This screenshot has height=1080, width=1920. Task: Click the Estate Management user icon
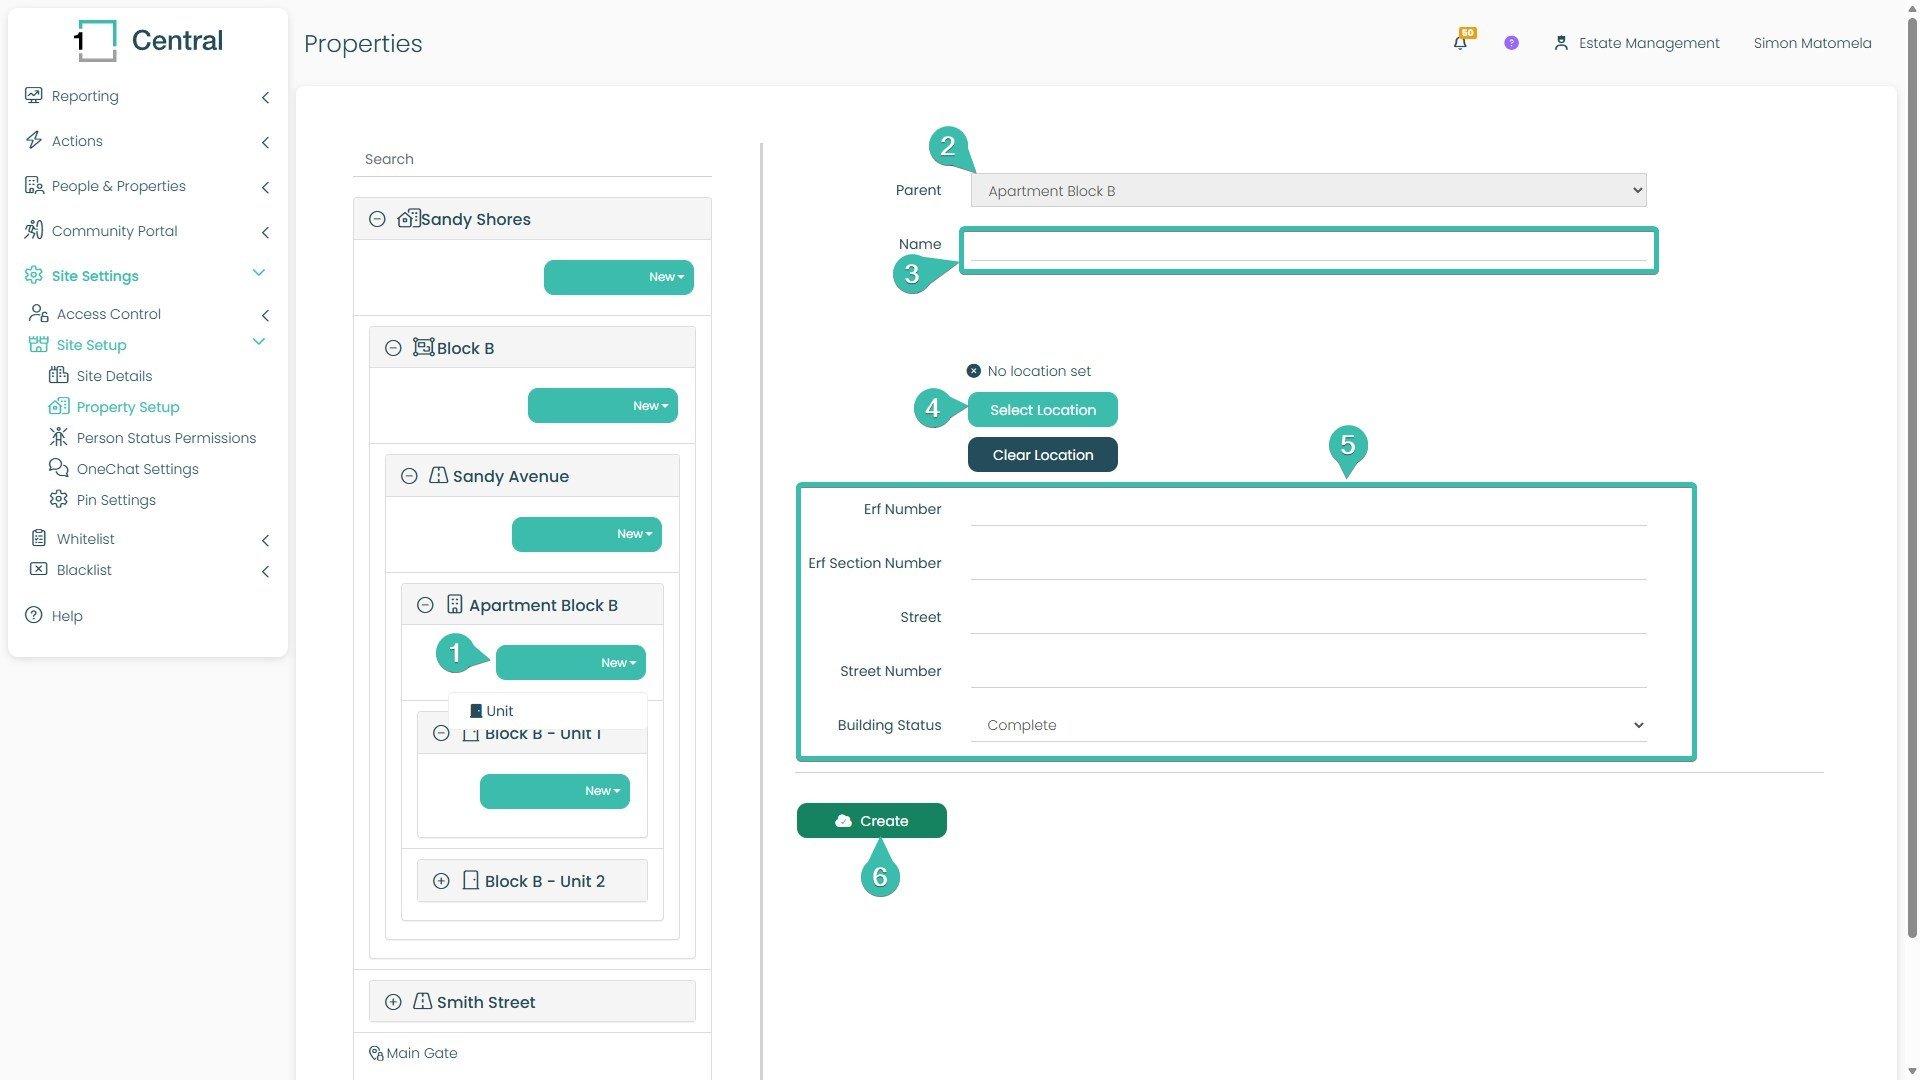(1560, 43)
